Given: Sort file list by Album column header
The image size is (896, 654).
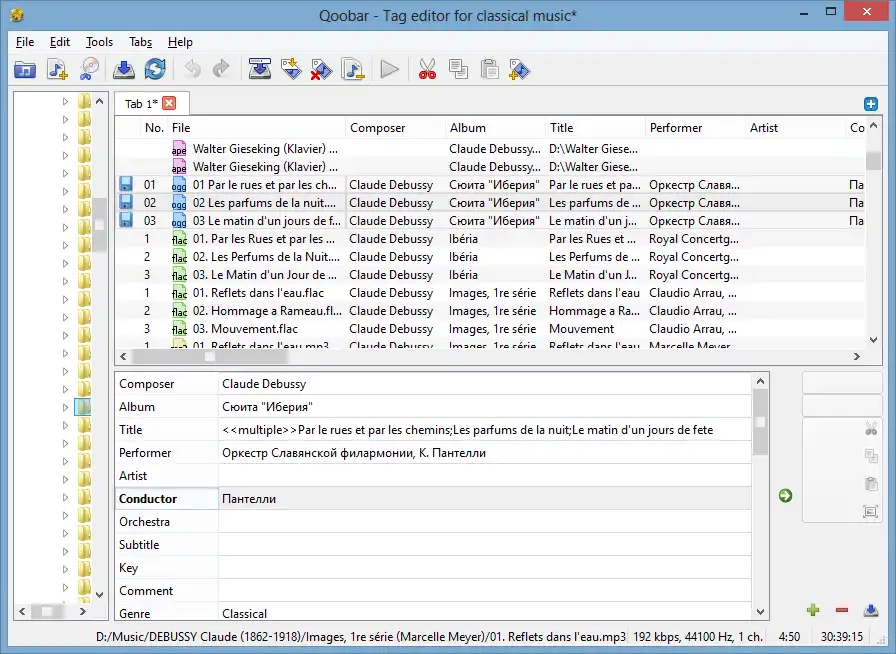Looking at the screenshot, I should pyautogui.click(x=467, y=128).
